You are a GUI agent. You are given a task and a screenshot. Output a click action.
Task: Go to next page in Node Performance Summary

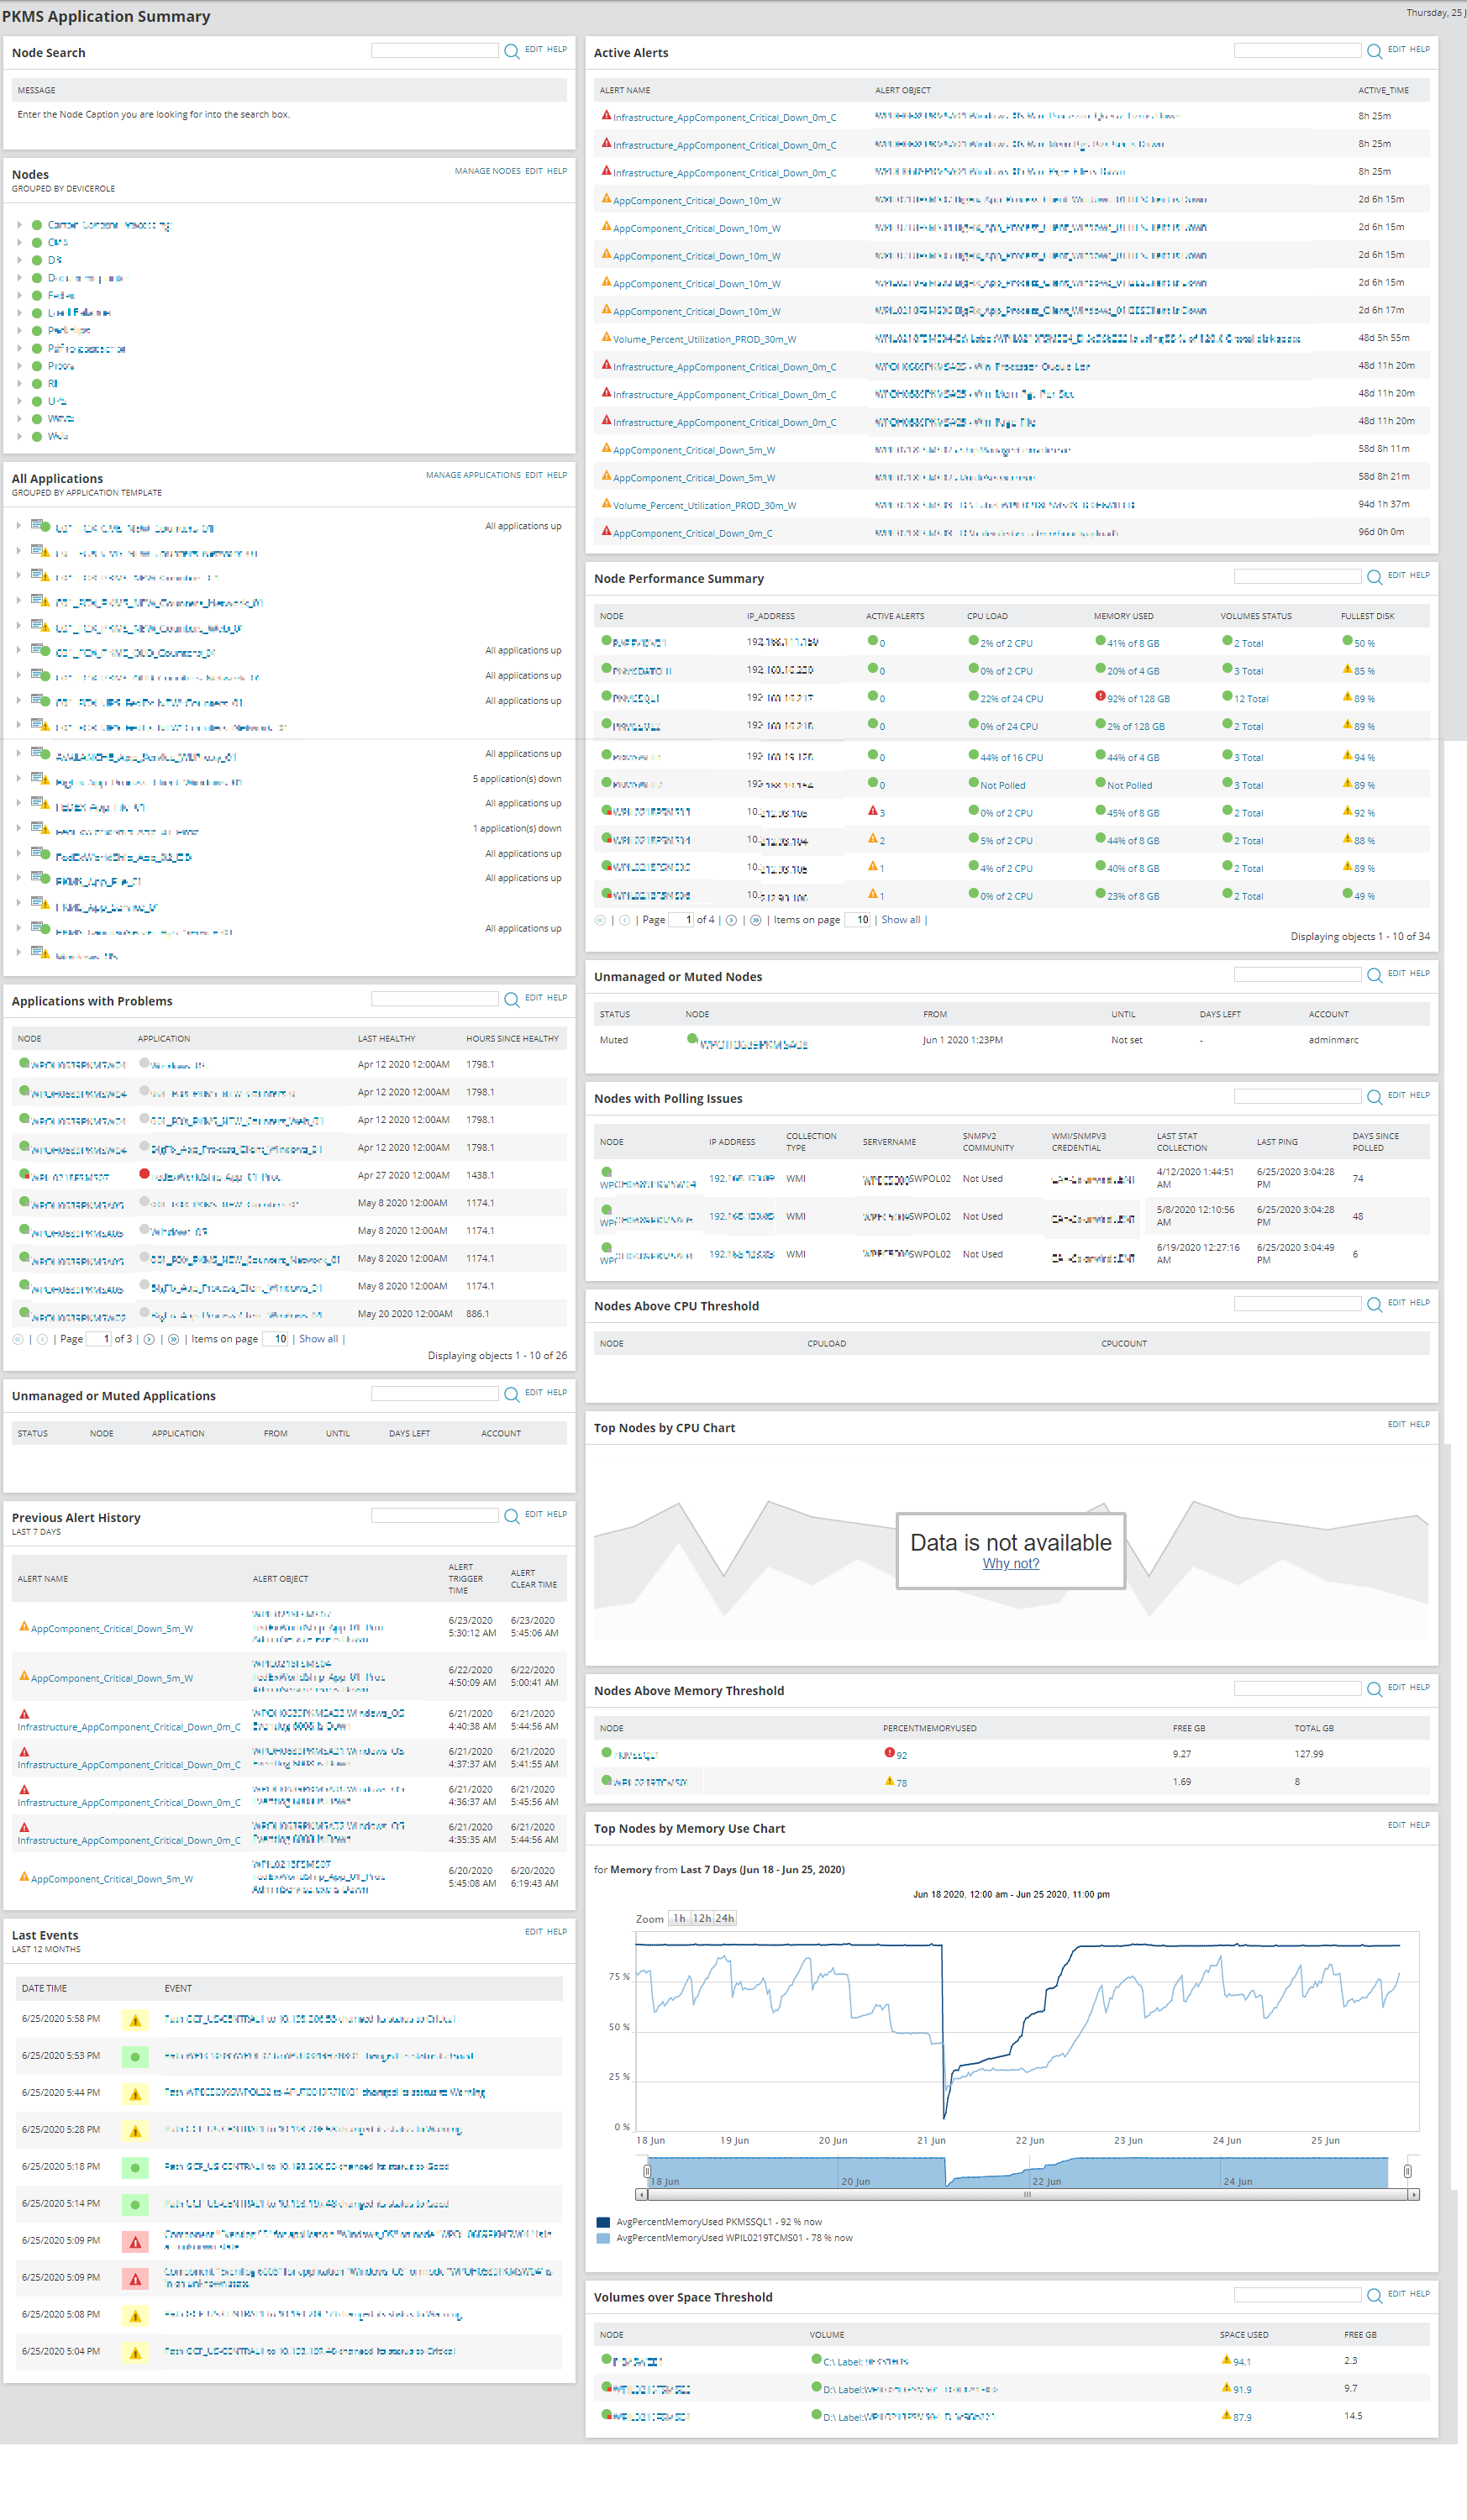731,920
